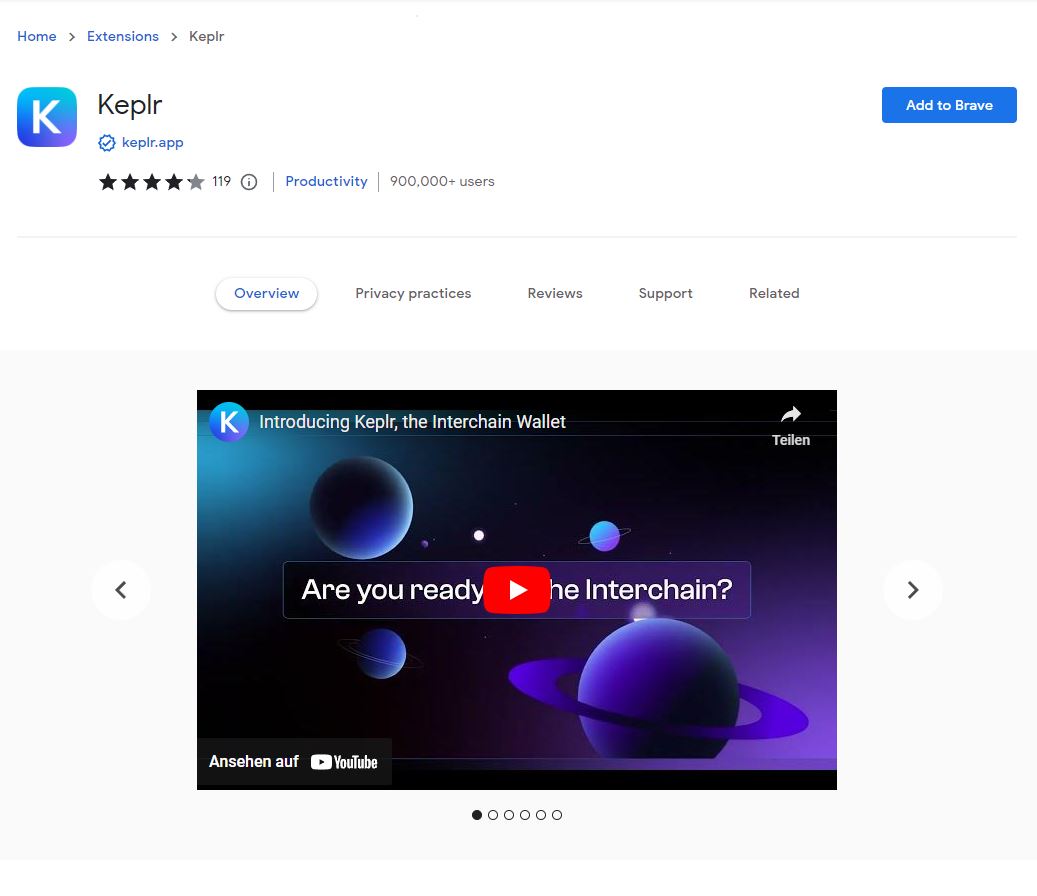1037x896 pixels.
Task: Click the Keplr channel avatar in video
Action: [x=229, y=422]
